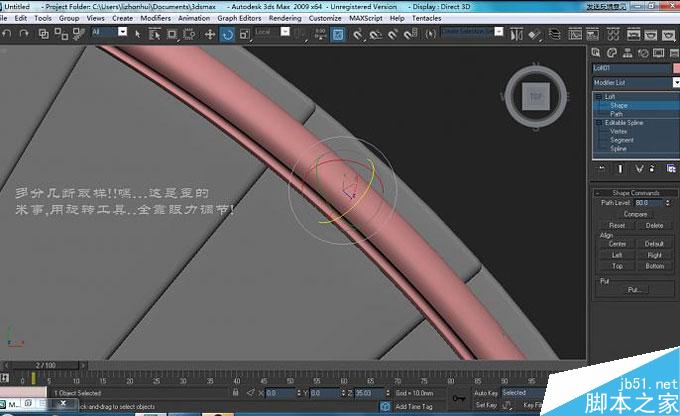Open the MAXScript menu

point(366,18)
